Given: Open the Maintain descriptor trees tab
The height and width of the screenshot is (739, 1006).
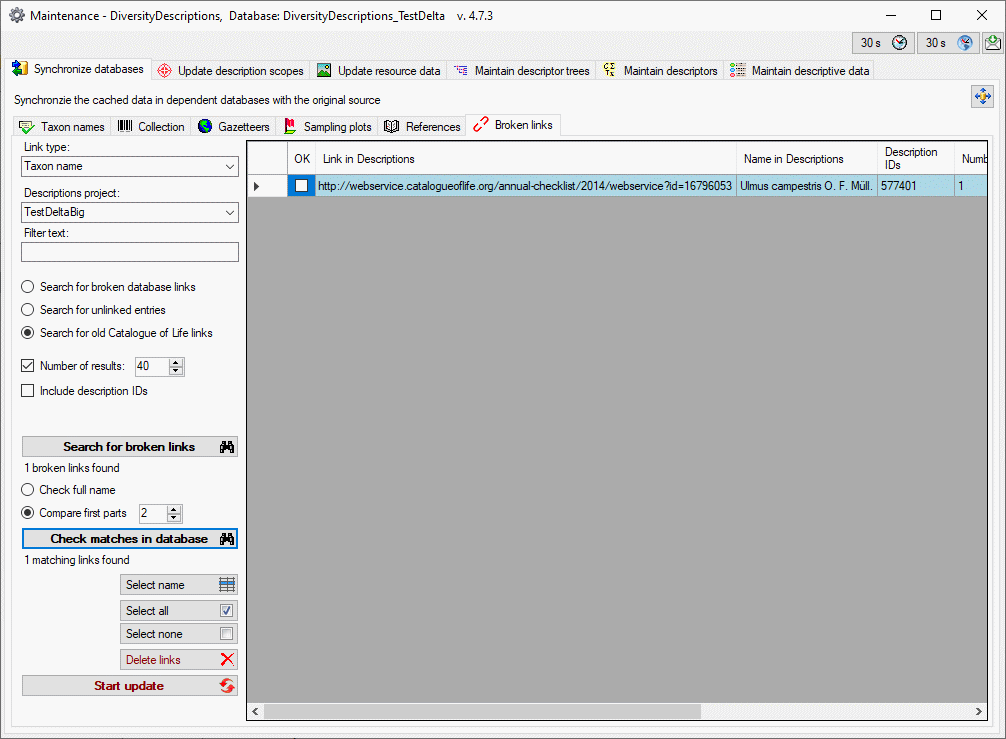Looking at the screenshot, I should coord(522,71).
